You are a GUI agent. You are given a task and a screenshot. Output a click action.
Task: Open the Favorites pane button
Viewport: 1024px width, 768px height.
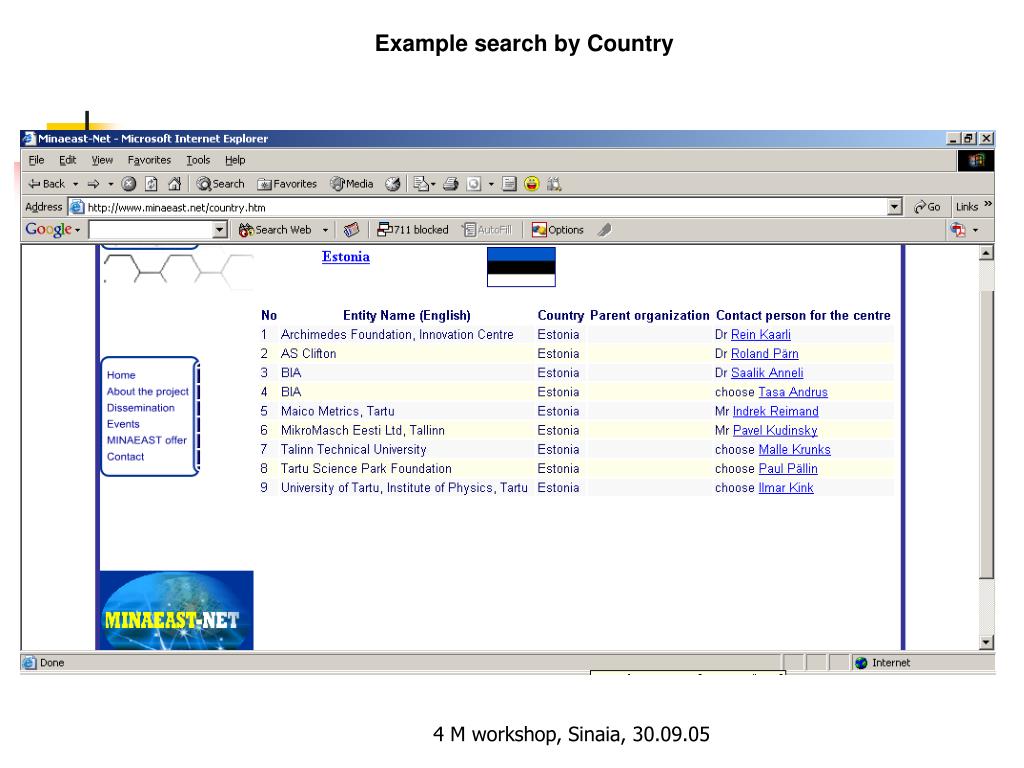pos(287,184)
